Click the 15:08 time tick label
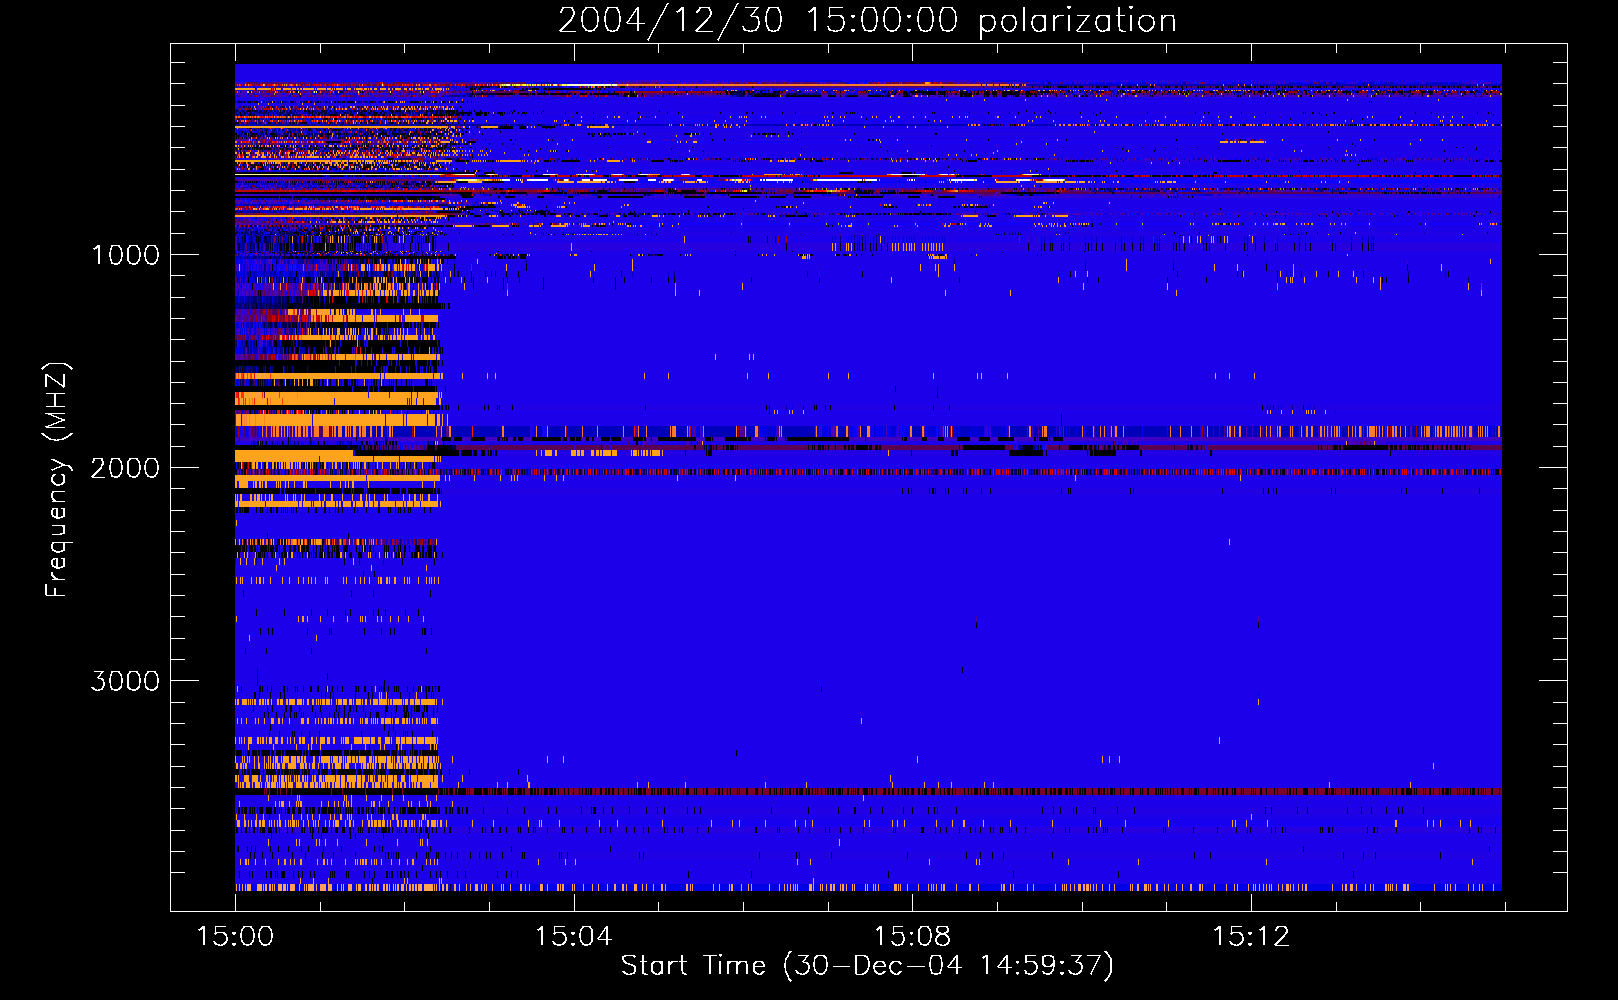Viewport: 1618px width, 1000px height. 912,937
